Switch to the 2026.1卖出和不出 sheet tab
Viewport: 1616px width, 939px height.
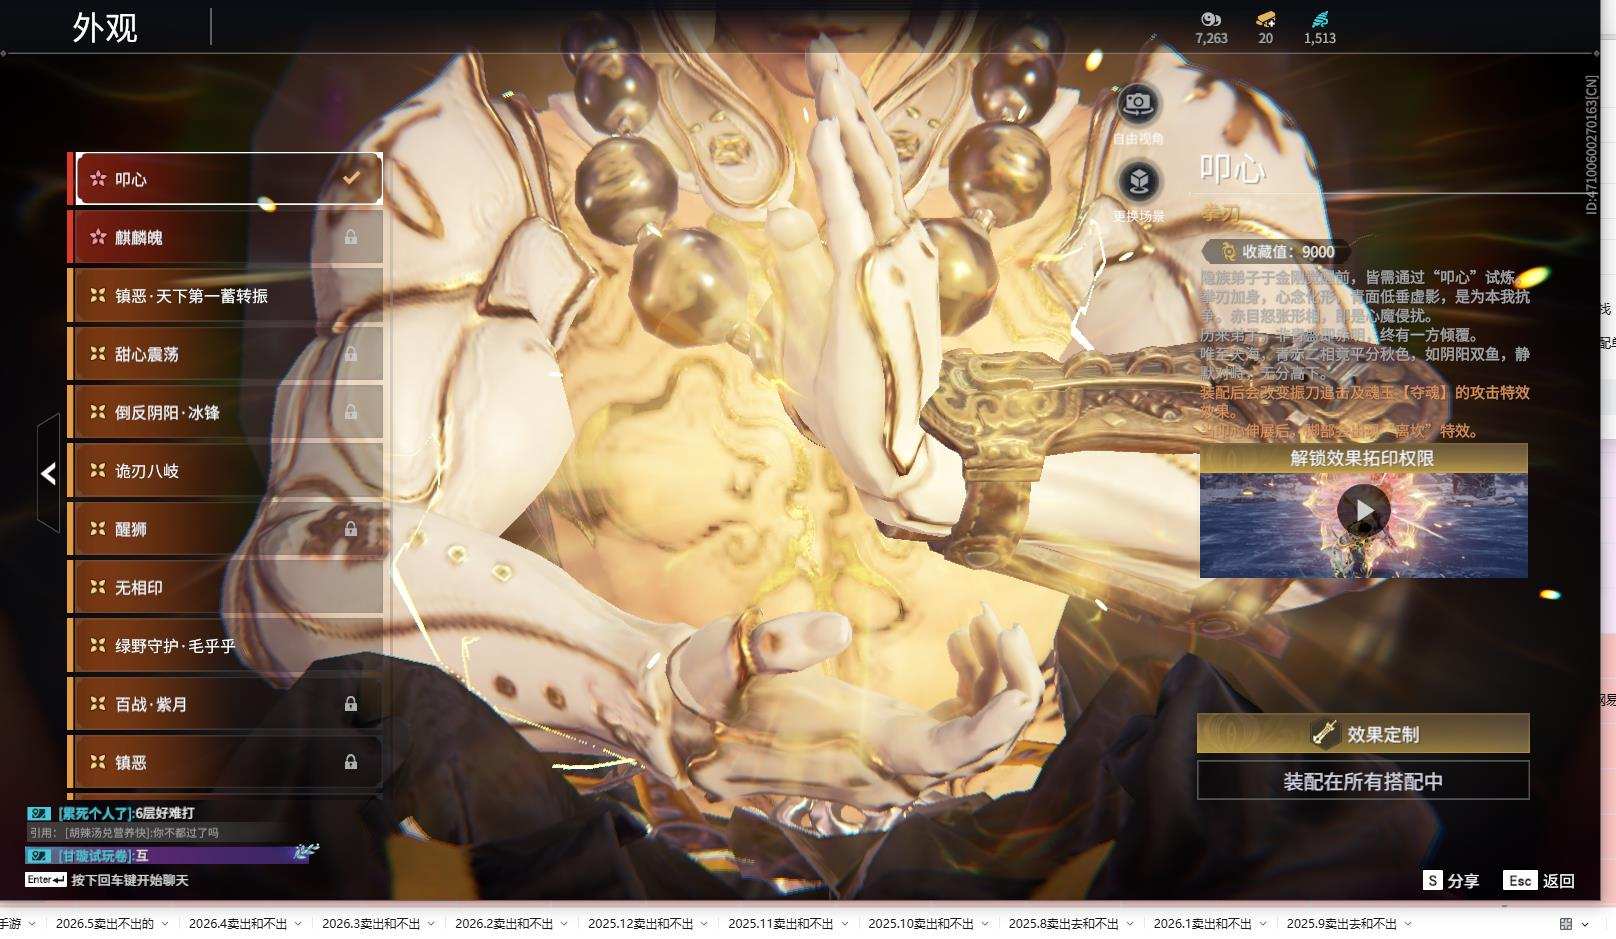pyautogui.click(x=1202, y=924)
